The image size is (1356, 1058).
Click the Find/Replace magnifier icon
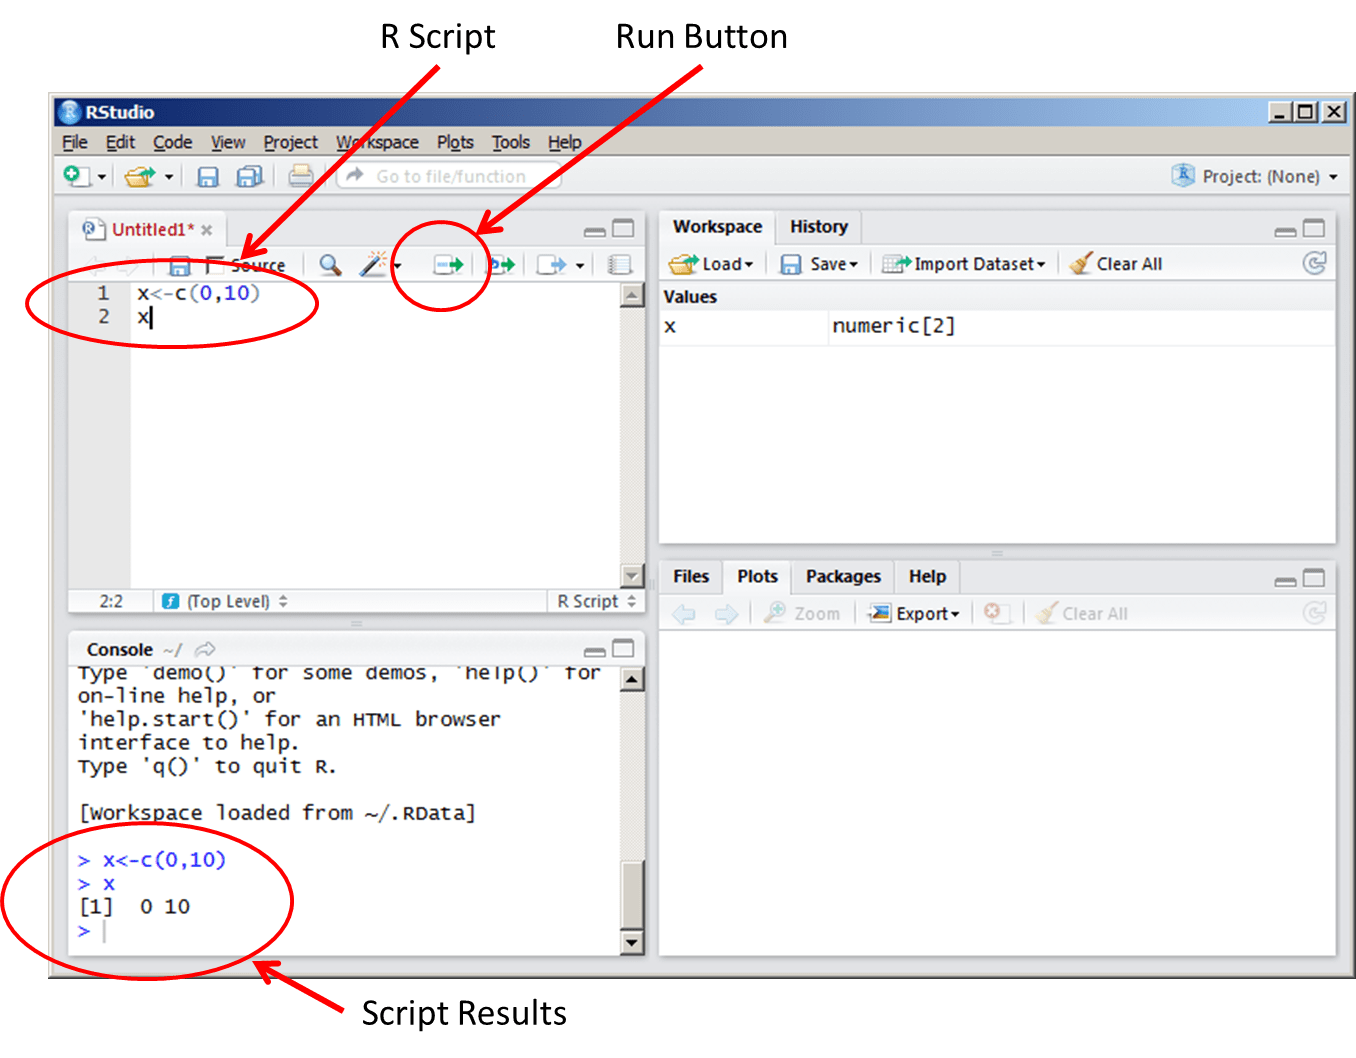click(x=329, y=264)
